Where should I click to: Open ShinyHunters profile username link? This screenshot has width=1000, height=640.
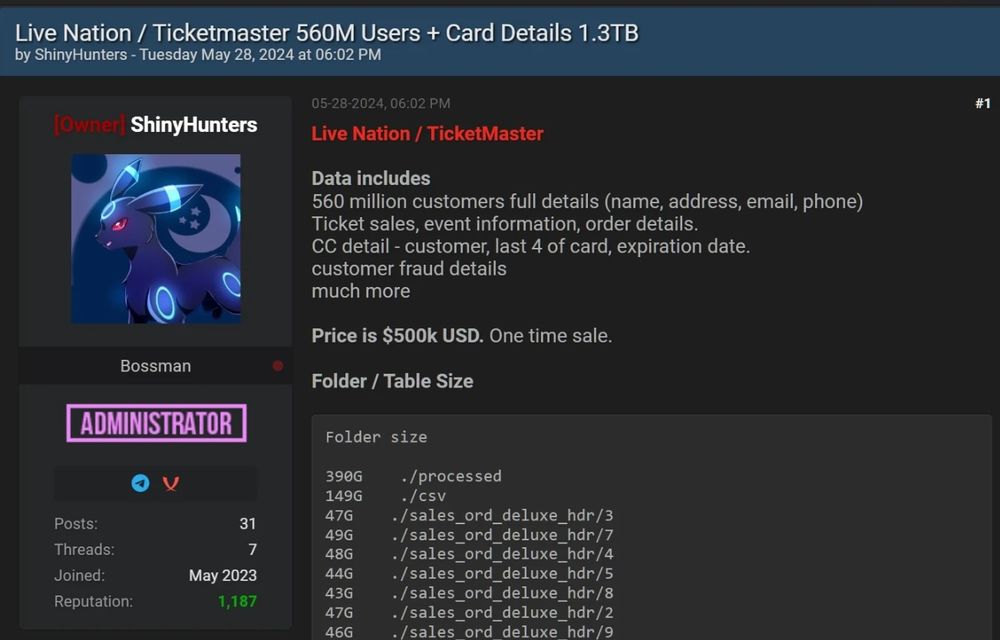[x=193, y=125]
